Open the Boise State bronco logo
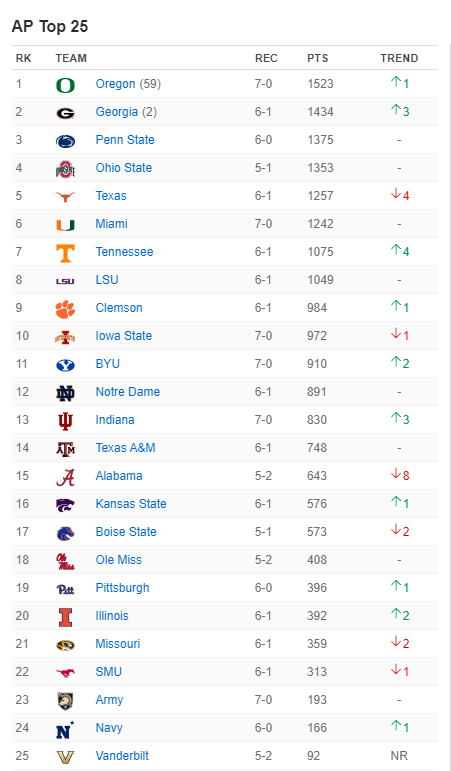The image size is (451, 771). click(x=65, y=533)
